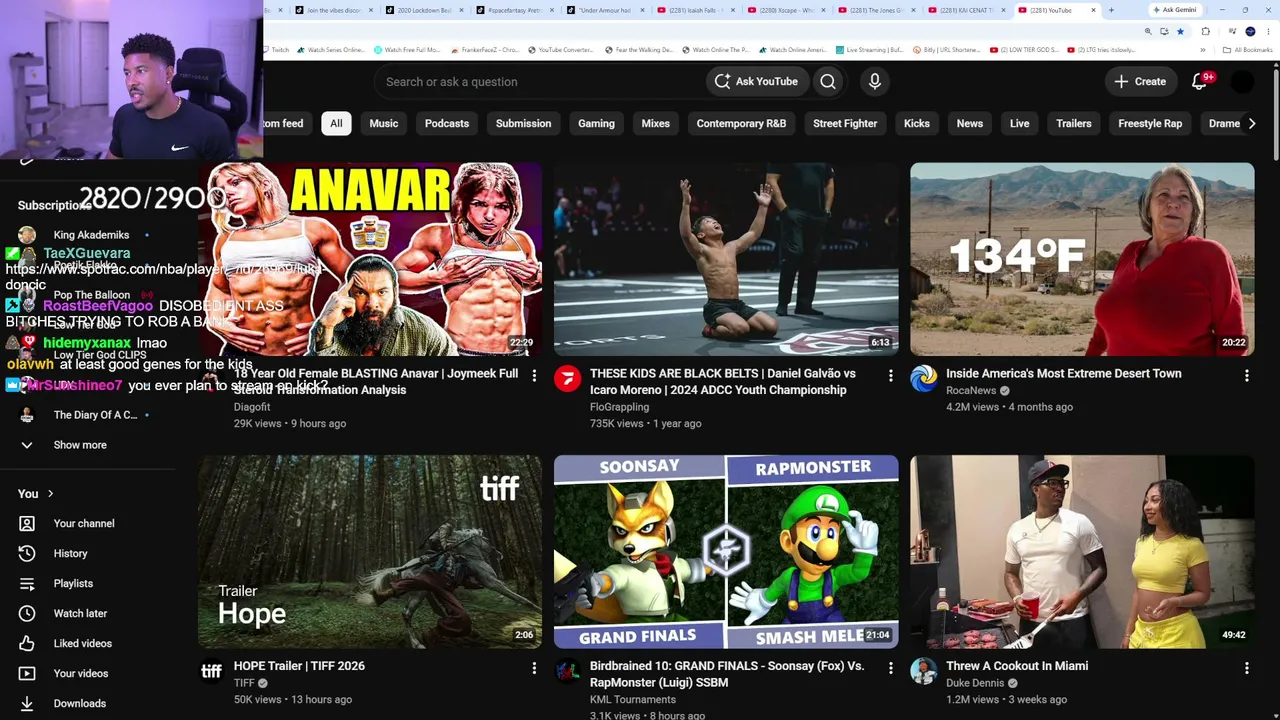Click the search magnifier icon

tap(828, 82)
